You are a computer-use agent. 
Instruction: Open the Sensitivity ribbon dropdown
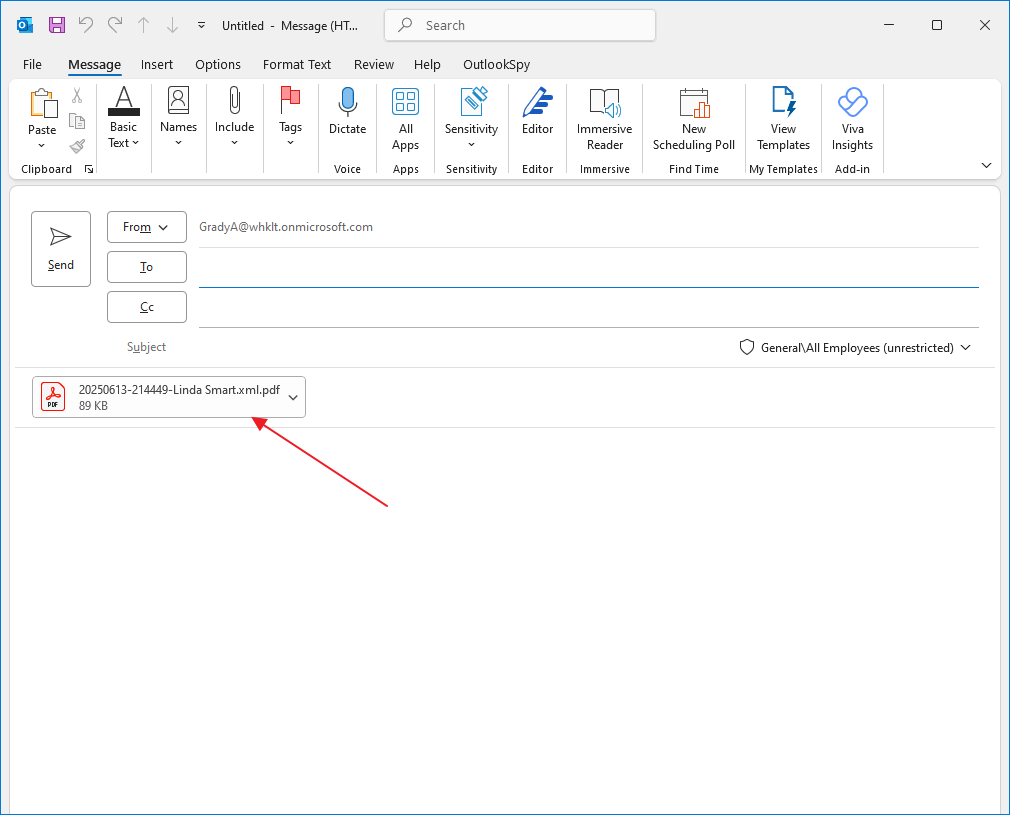point(472,119)
